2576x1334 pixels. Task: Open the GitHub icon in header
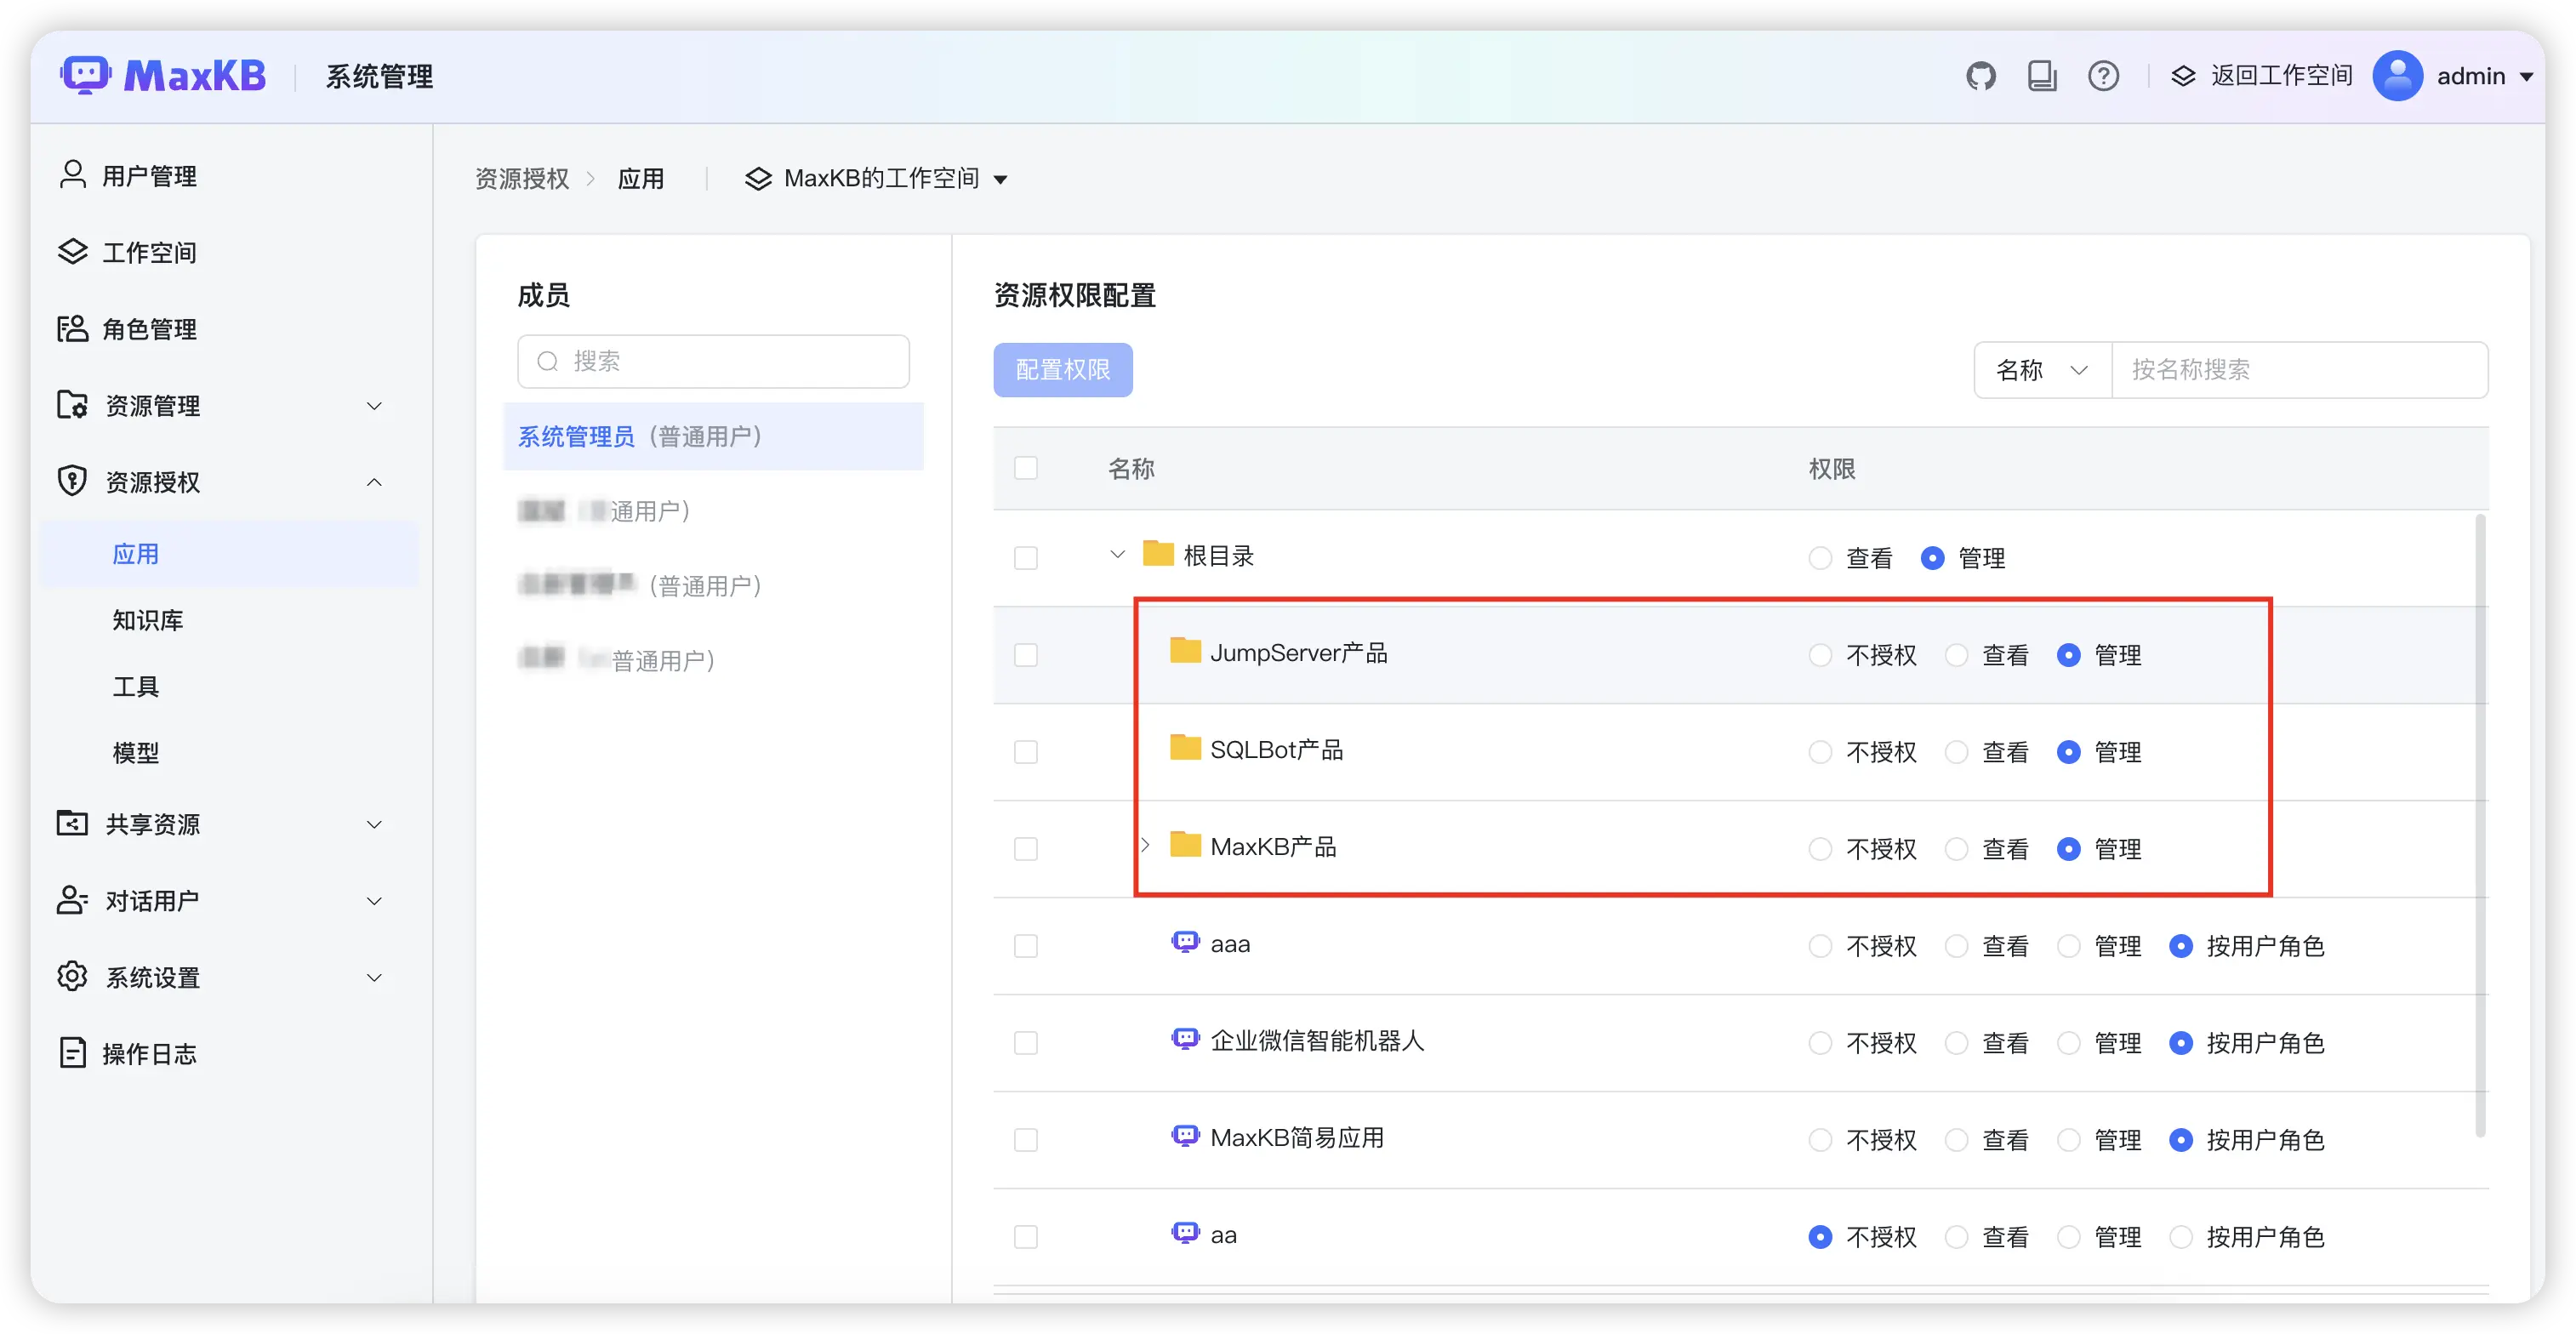coord(1980,76)
